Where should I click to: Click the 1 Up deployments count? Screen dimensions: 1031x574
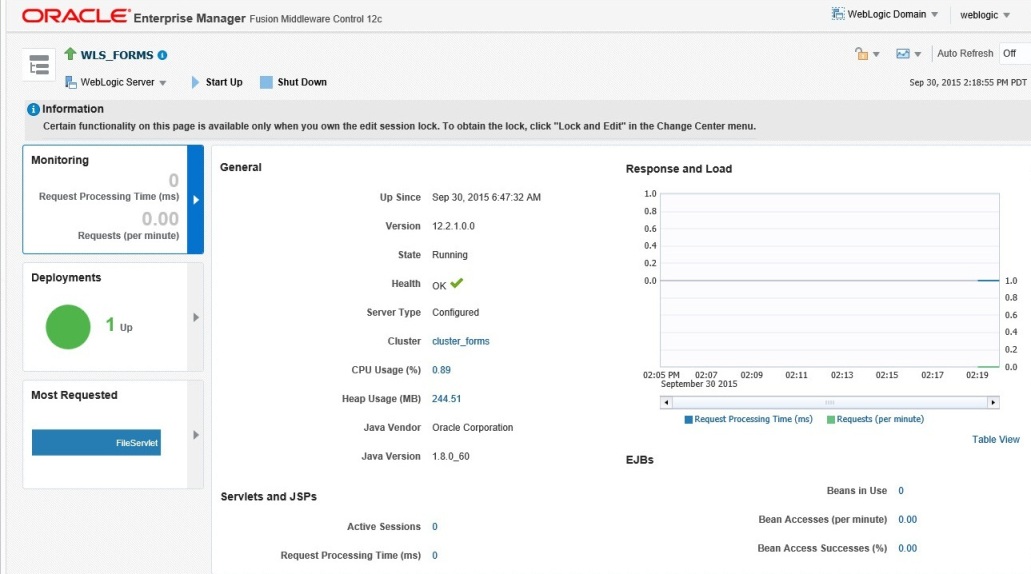pos(119,325)
